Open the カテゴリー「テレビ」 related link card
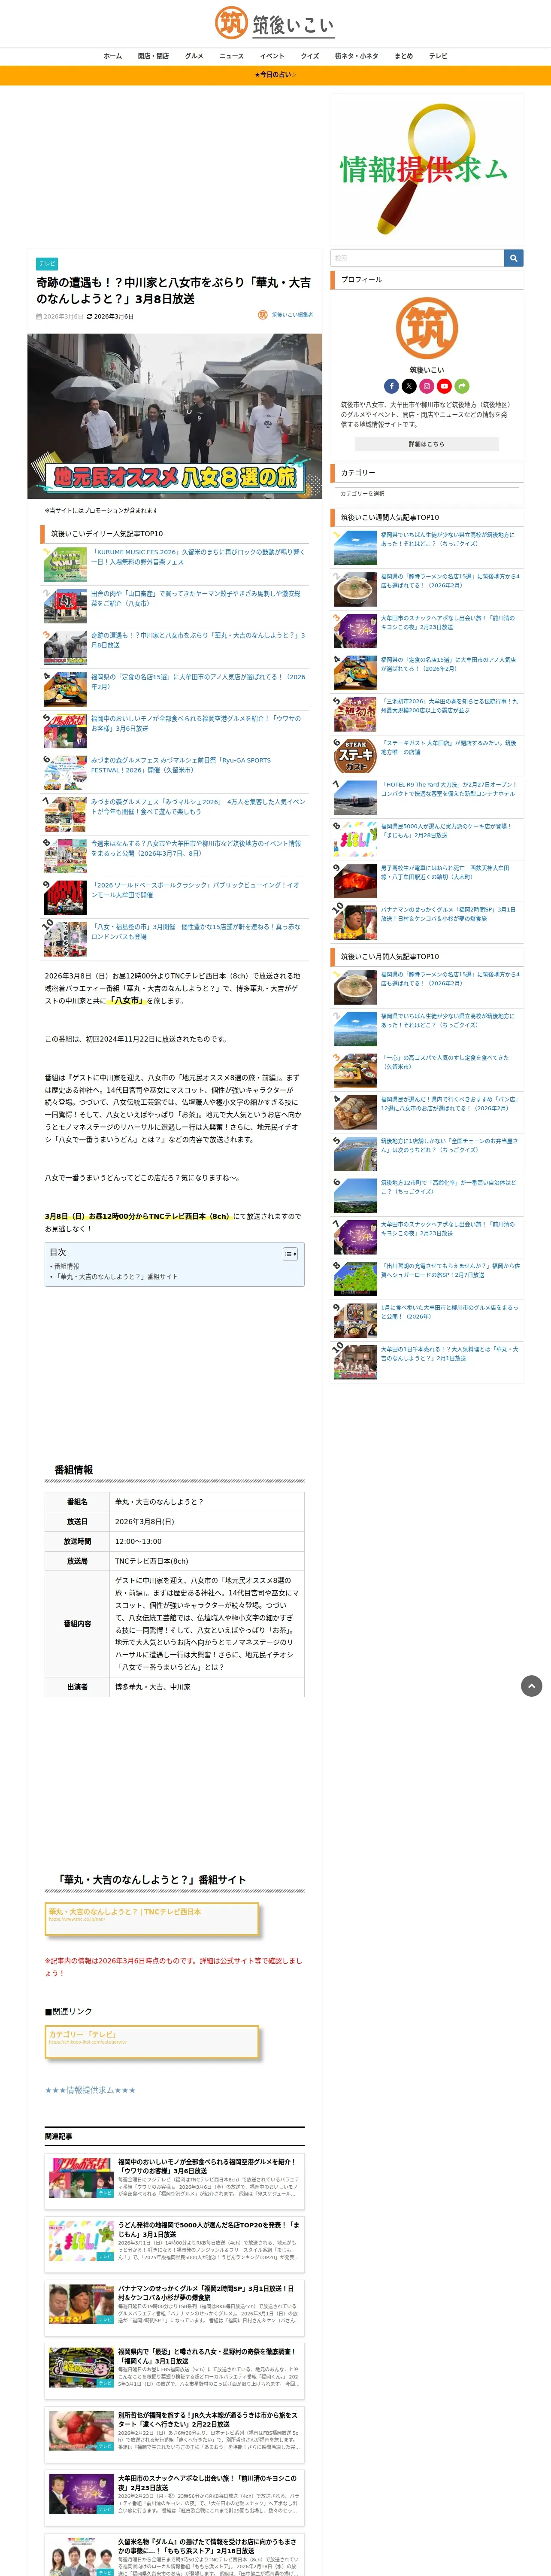 [151, 2041]
